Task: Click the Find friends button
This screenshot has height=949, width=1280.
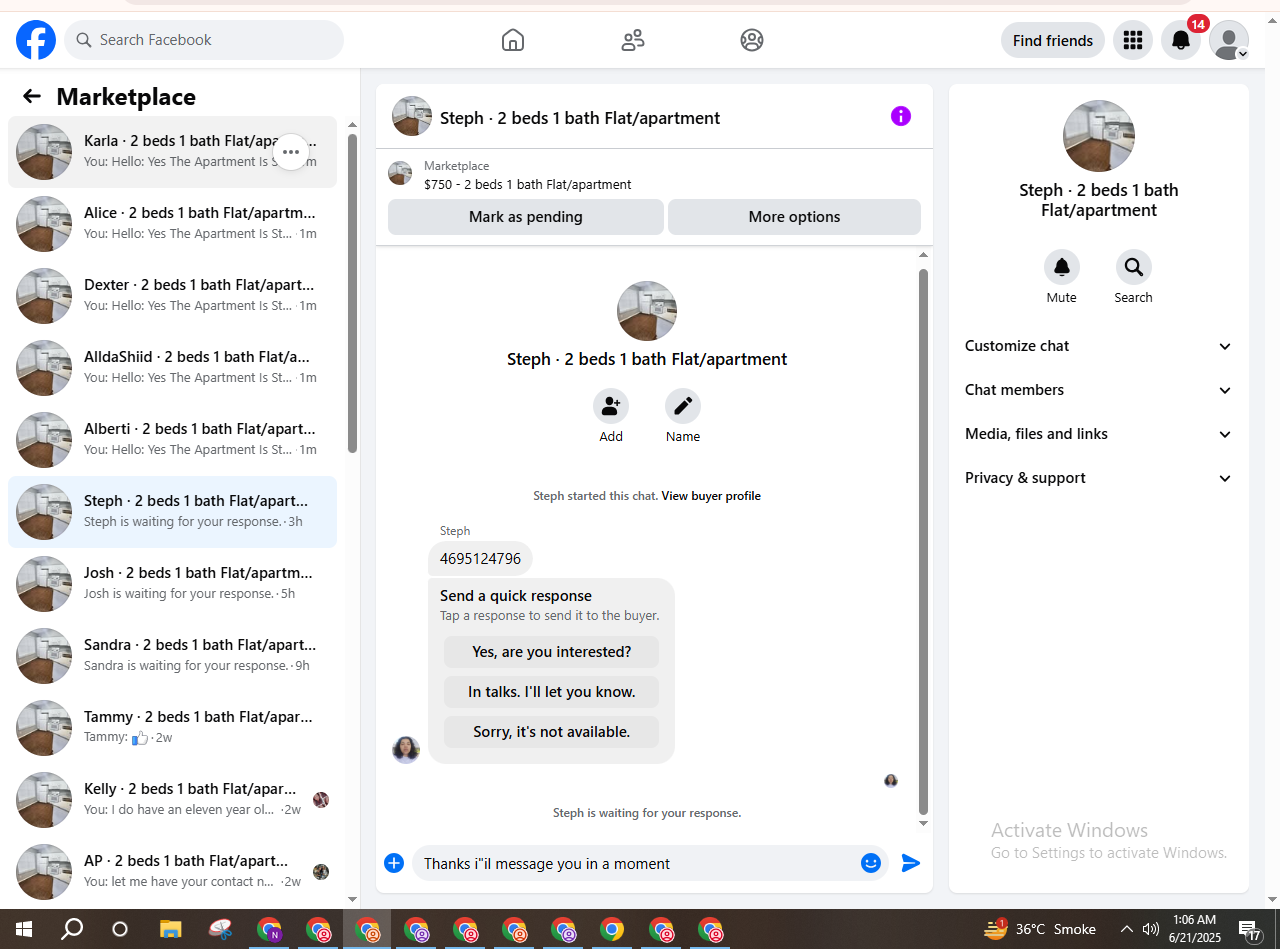Action: coord(1053,40)
